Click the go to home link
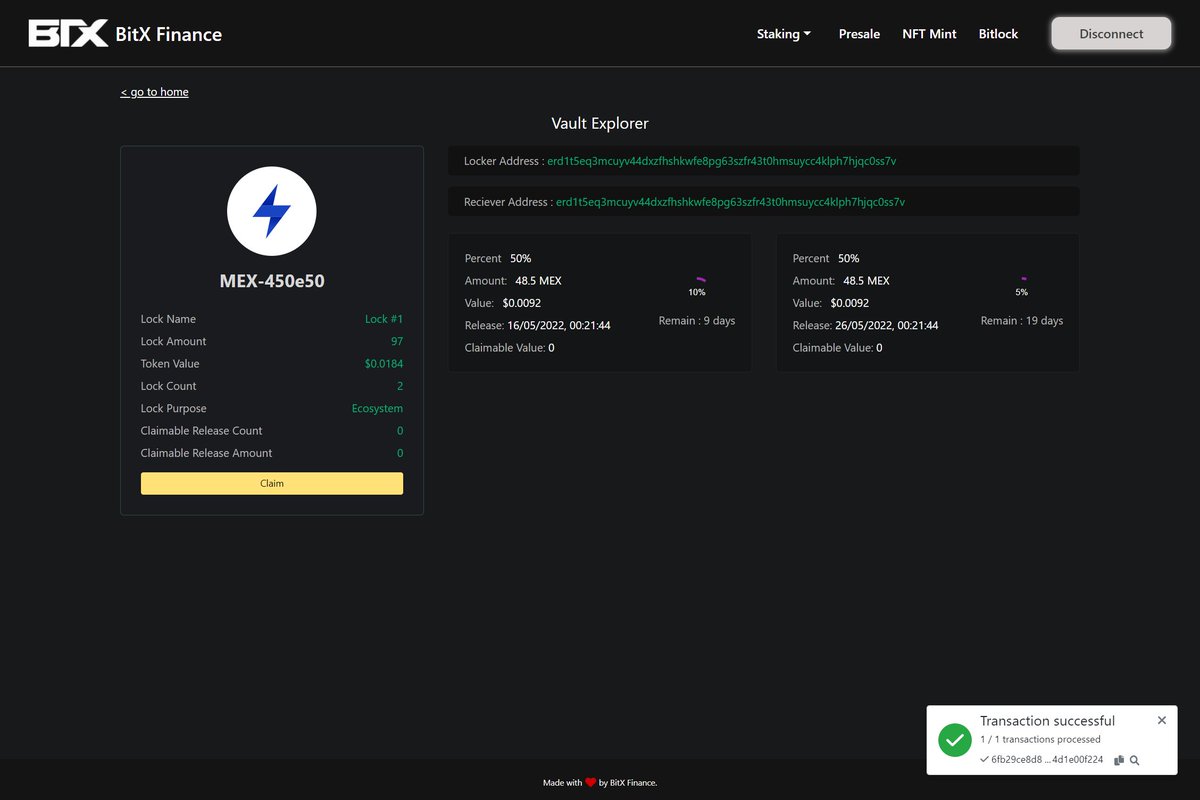 (154, 92)
